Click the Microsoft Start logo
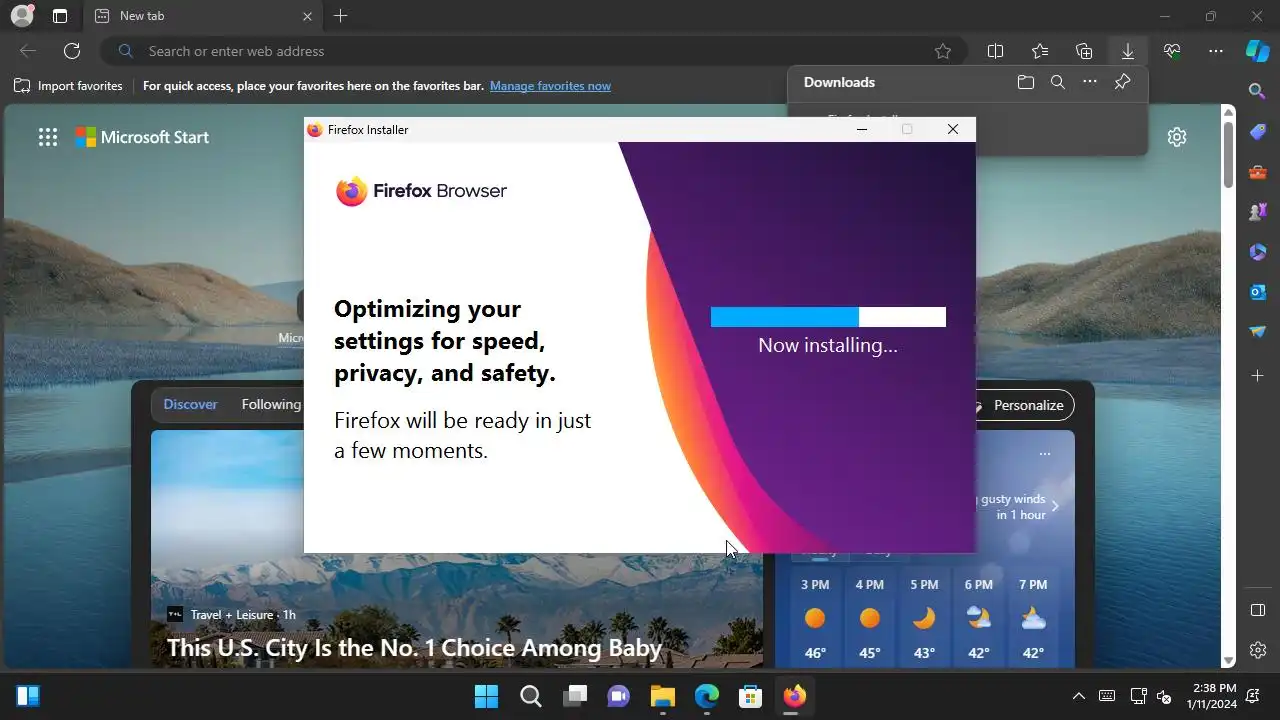 coord(142,137)
